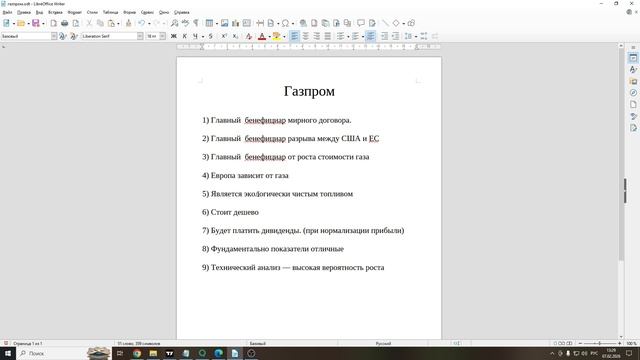The width and height of the screenshot is (640, 360).
Task: Click the Increase indent icon
Action: [384, 36]
